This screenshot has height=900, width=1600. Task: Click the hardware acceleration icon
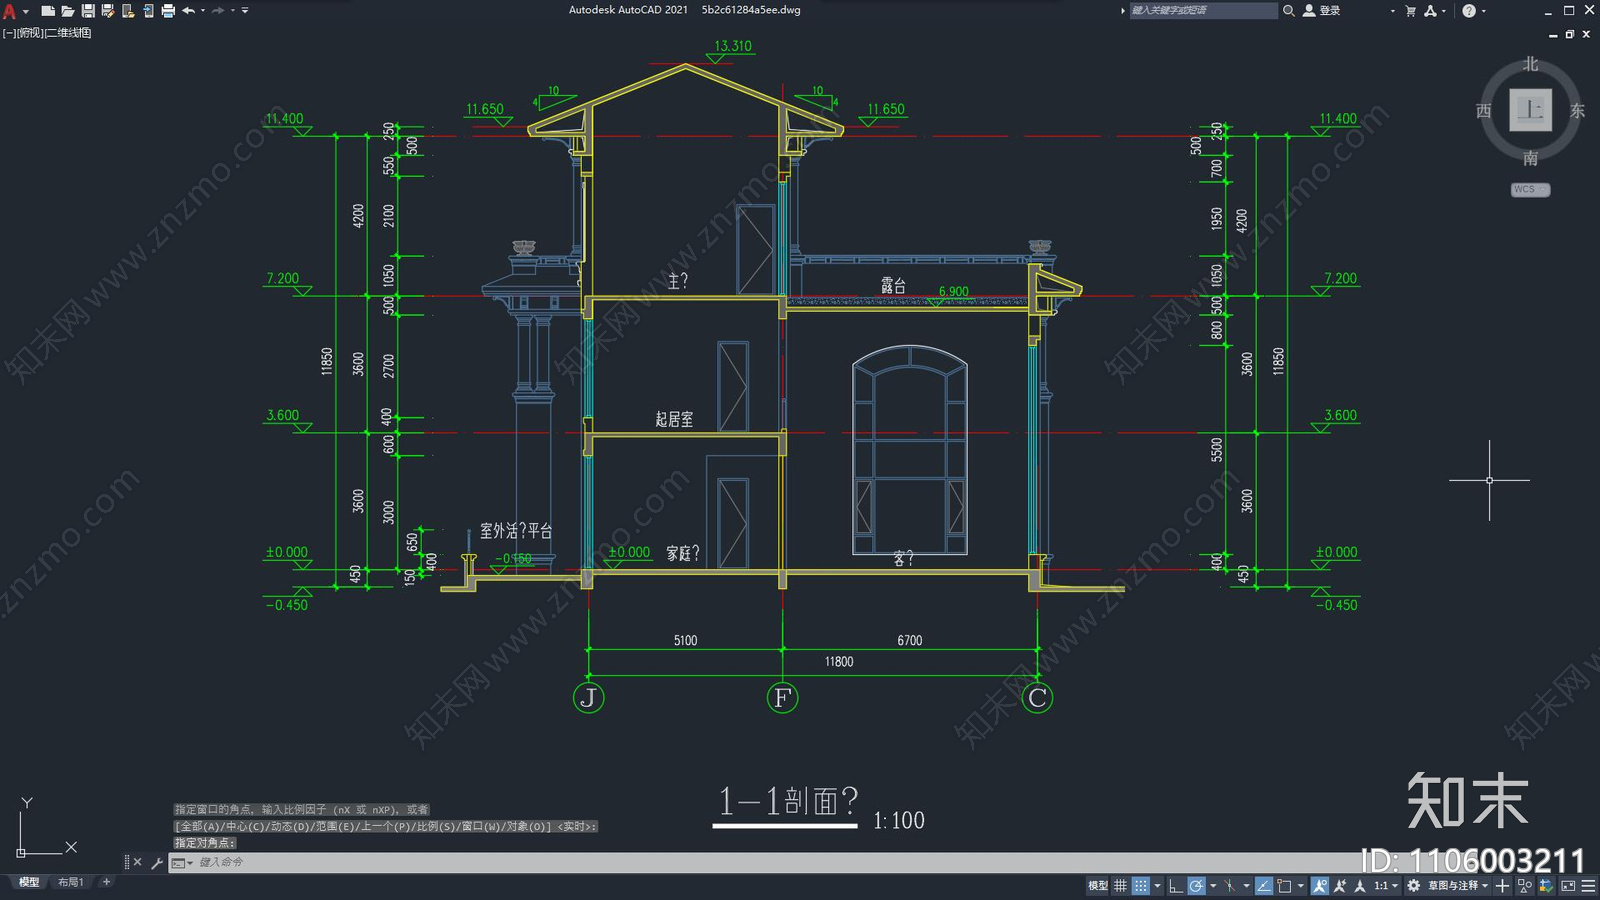coord(1546,886)
